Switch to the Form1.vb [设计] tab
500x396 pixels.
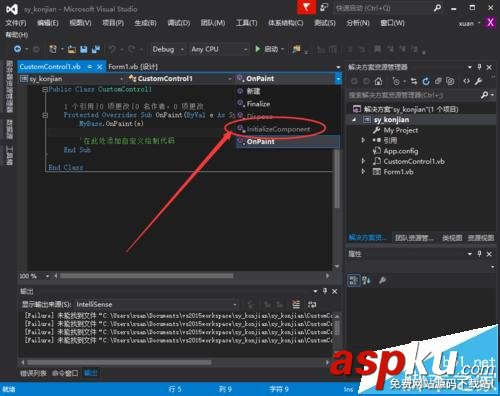(x=133, y=67)
